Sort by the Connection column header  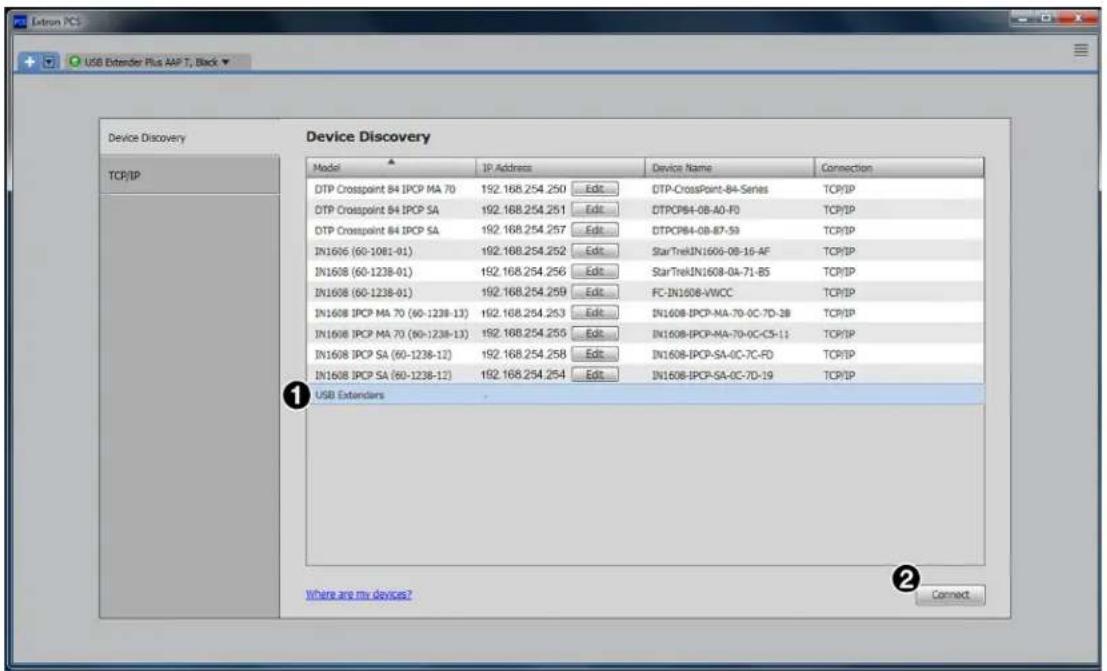point(899,168)
